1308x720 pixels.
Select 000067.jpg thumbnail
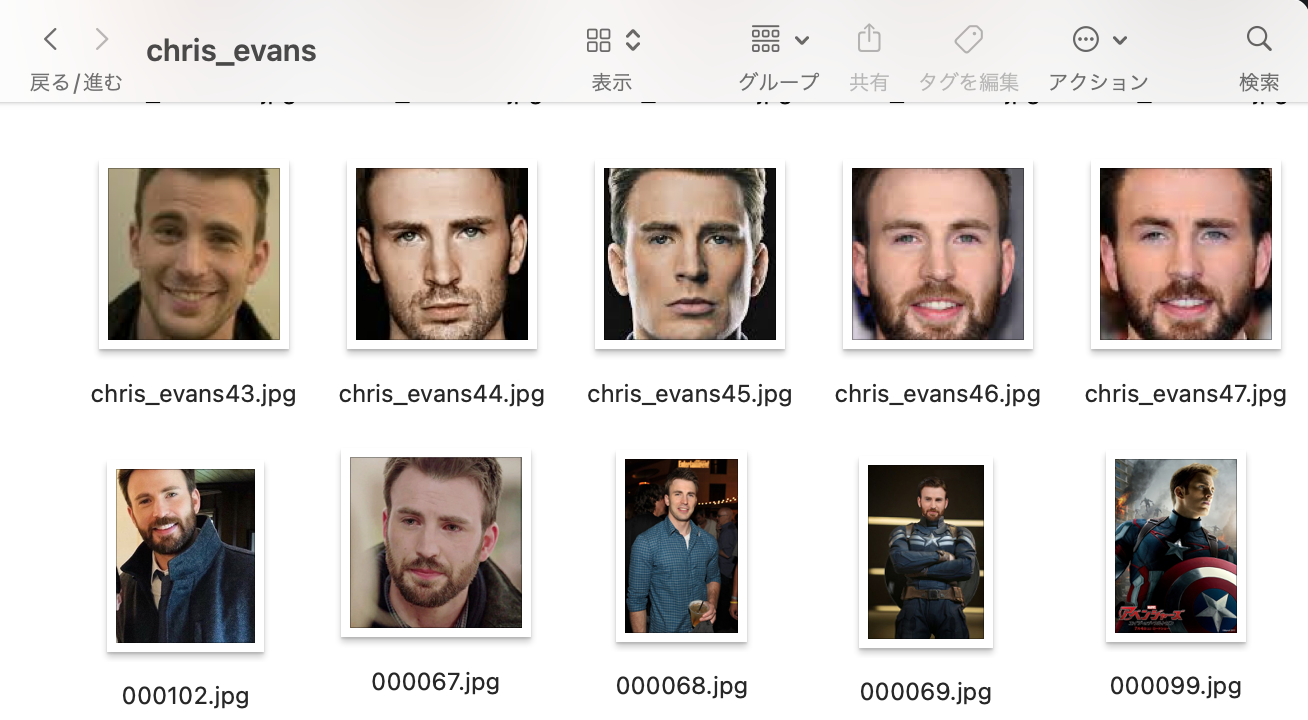[x=436, y=543]
